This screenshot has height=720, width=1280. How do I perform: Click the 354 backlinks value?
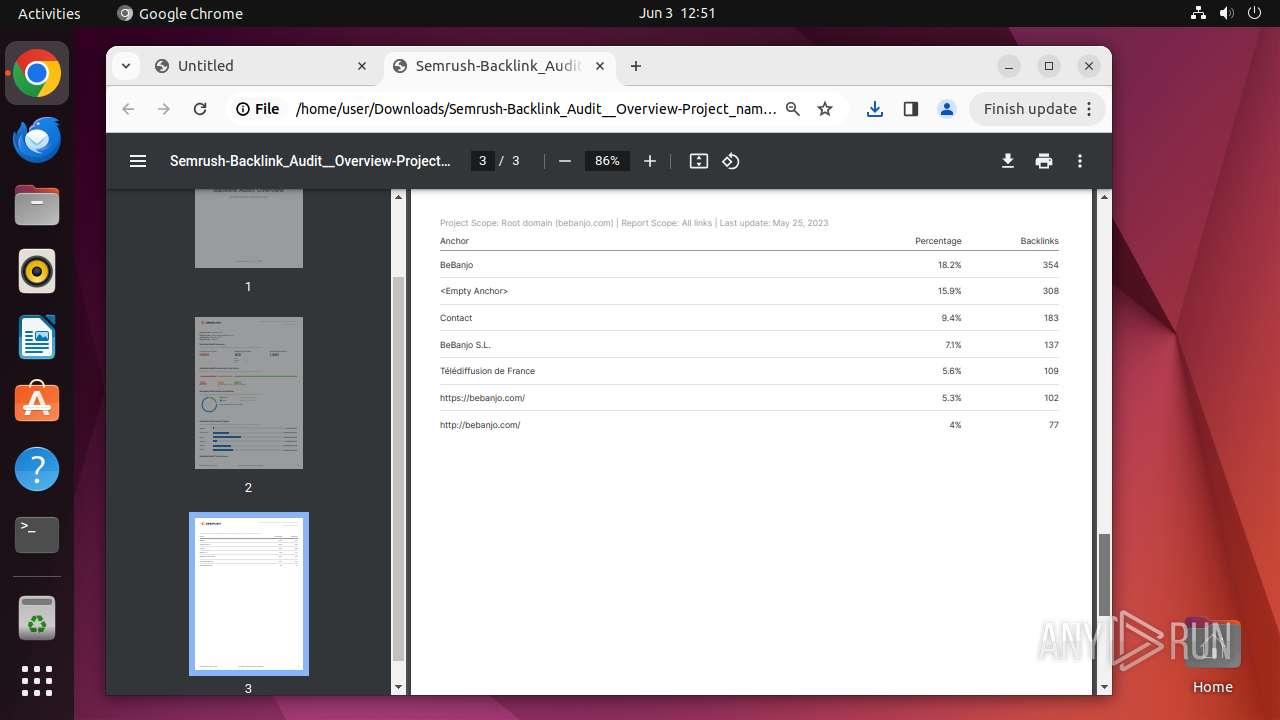click(x=1050, y=265)
